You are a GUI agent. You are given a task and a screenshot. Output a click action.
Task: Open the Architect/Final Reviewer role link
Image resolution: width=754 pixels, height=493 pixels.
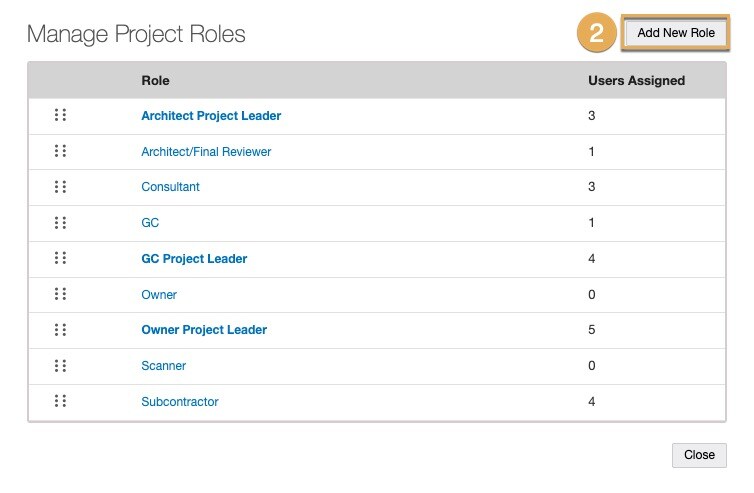click(x=206, y=152)
